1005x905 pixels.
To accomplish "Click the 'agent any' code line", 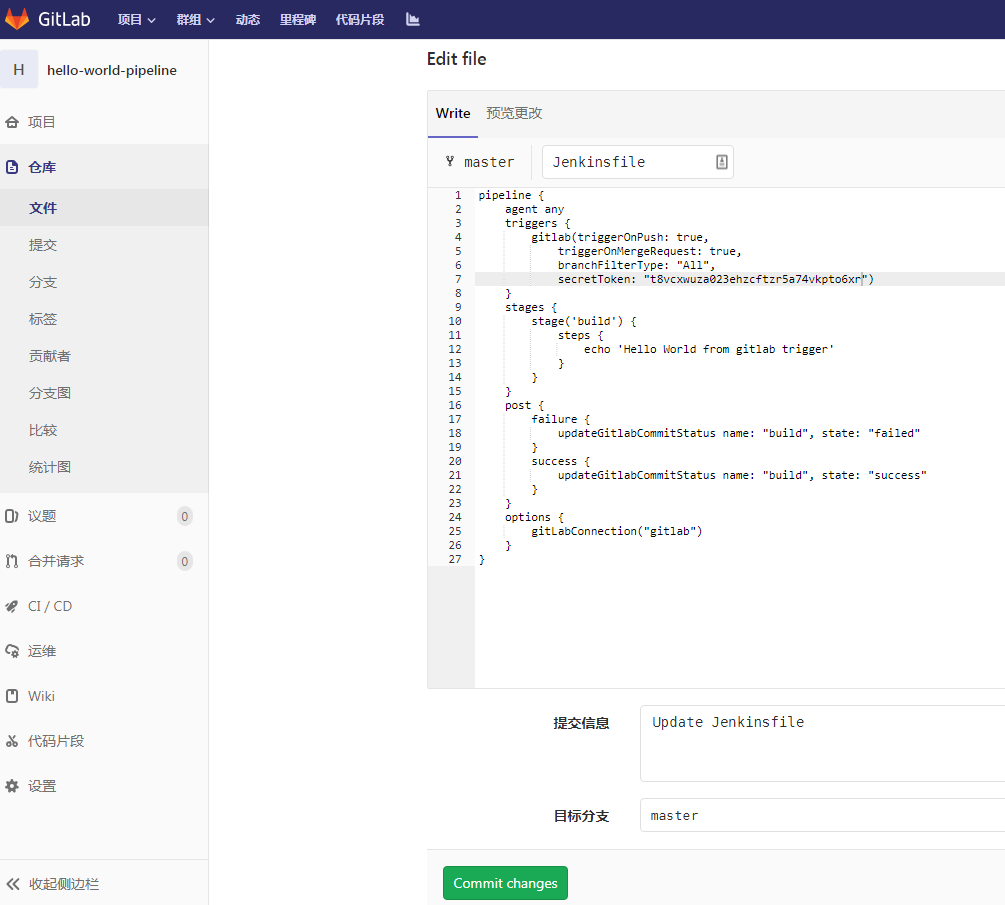I will click(x=534, y=210).
